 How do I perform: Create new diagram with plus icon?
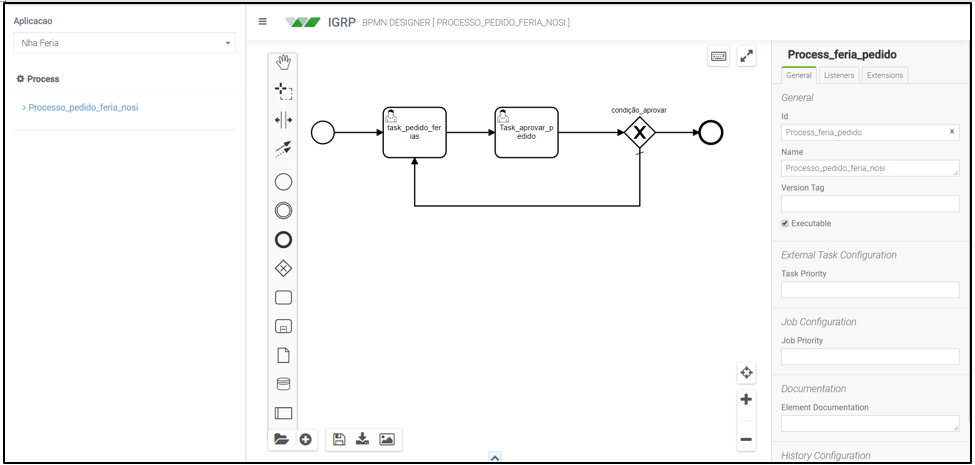click(305, 440)
